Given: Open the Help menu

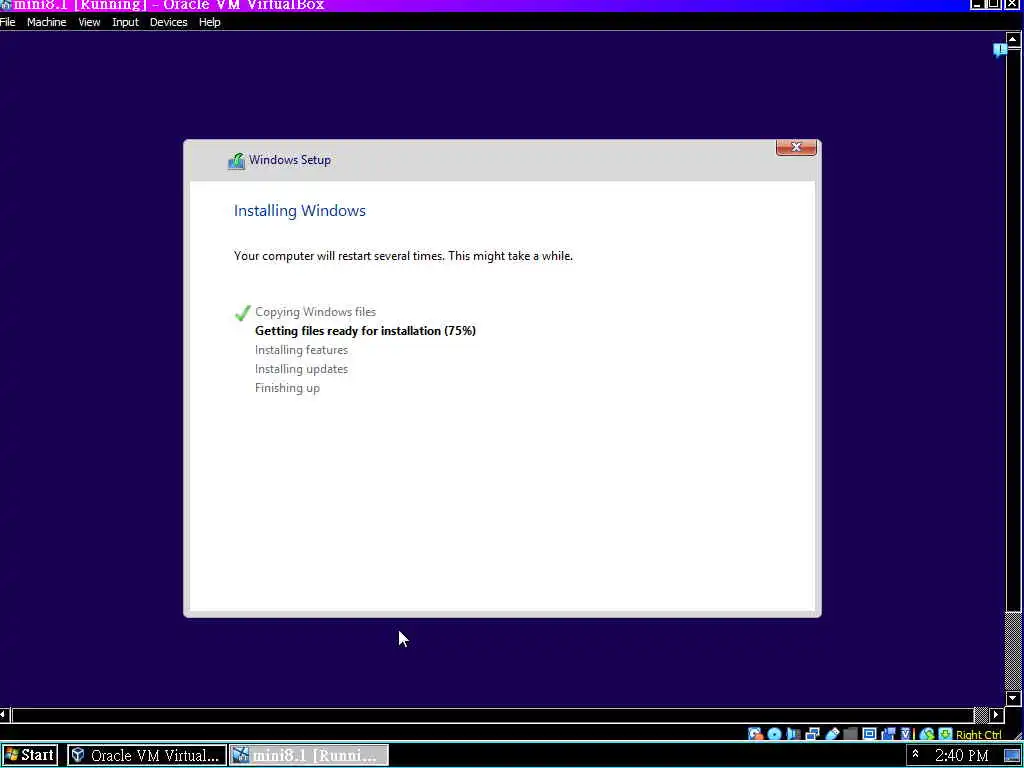Looking at the screenshot, I should [210, 22].
